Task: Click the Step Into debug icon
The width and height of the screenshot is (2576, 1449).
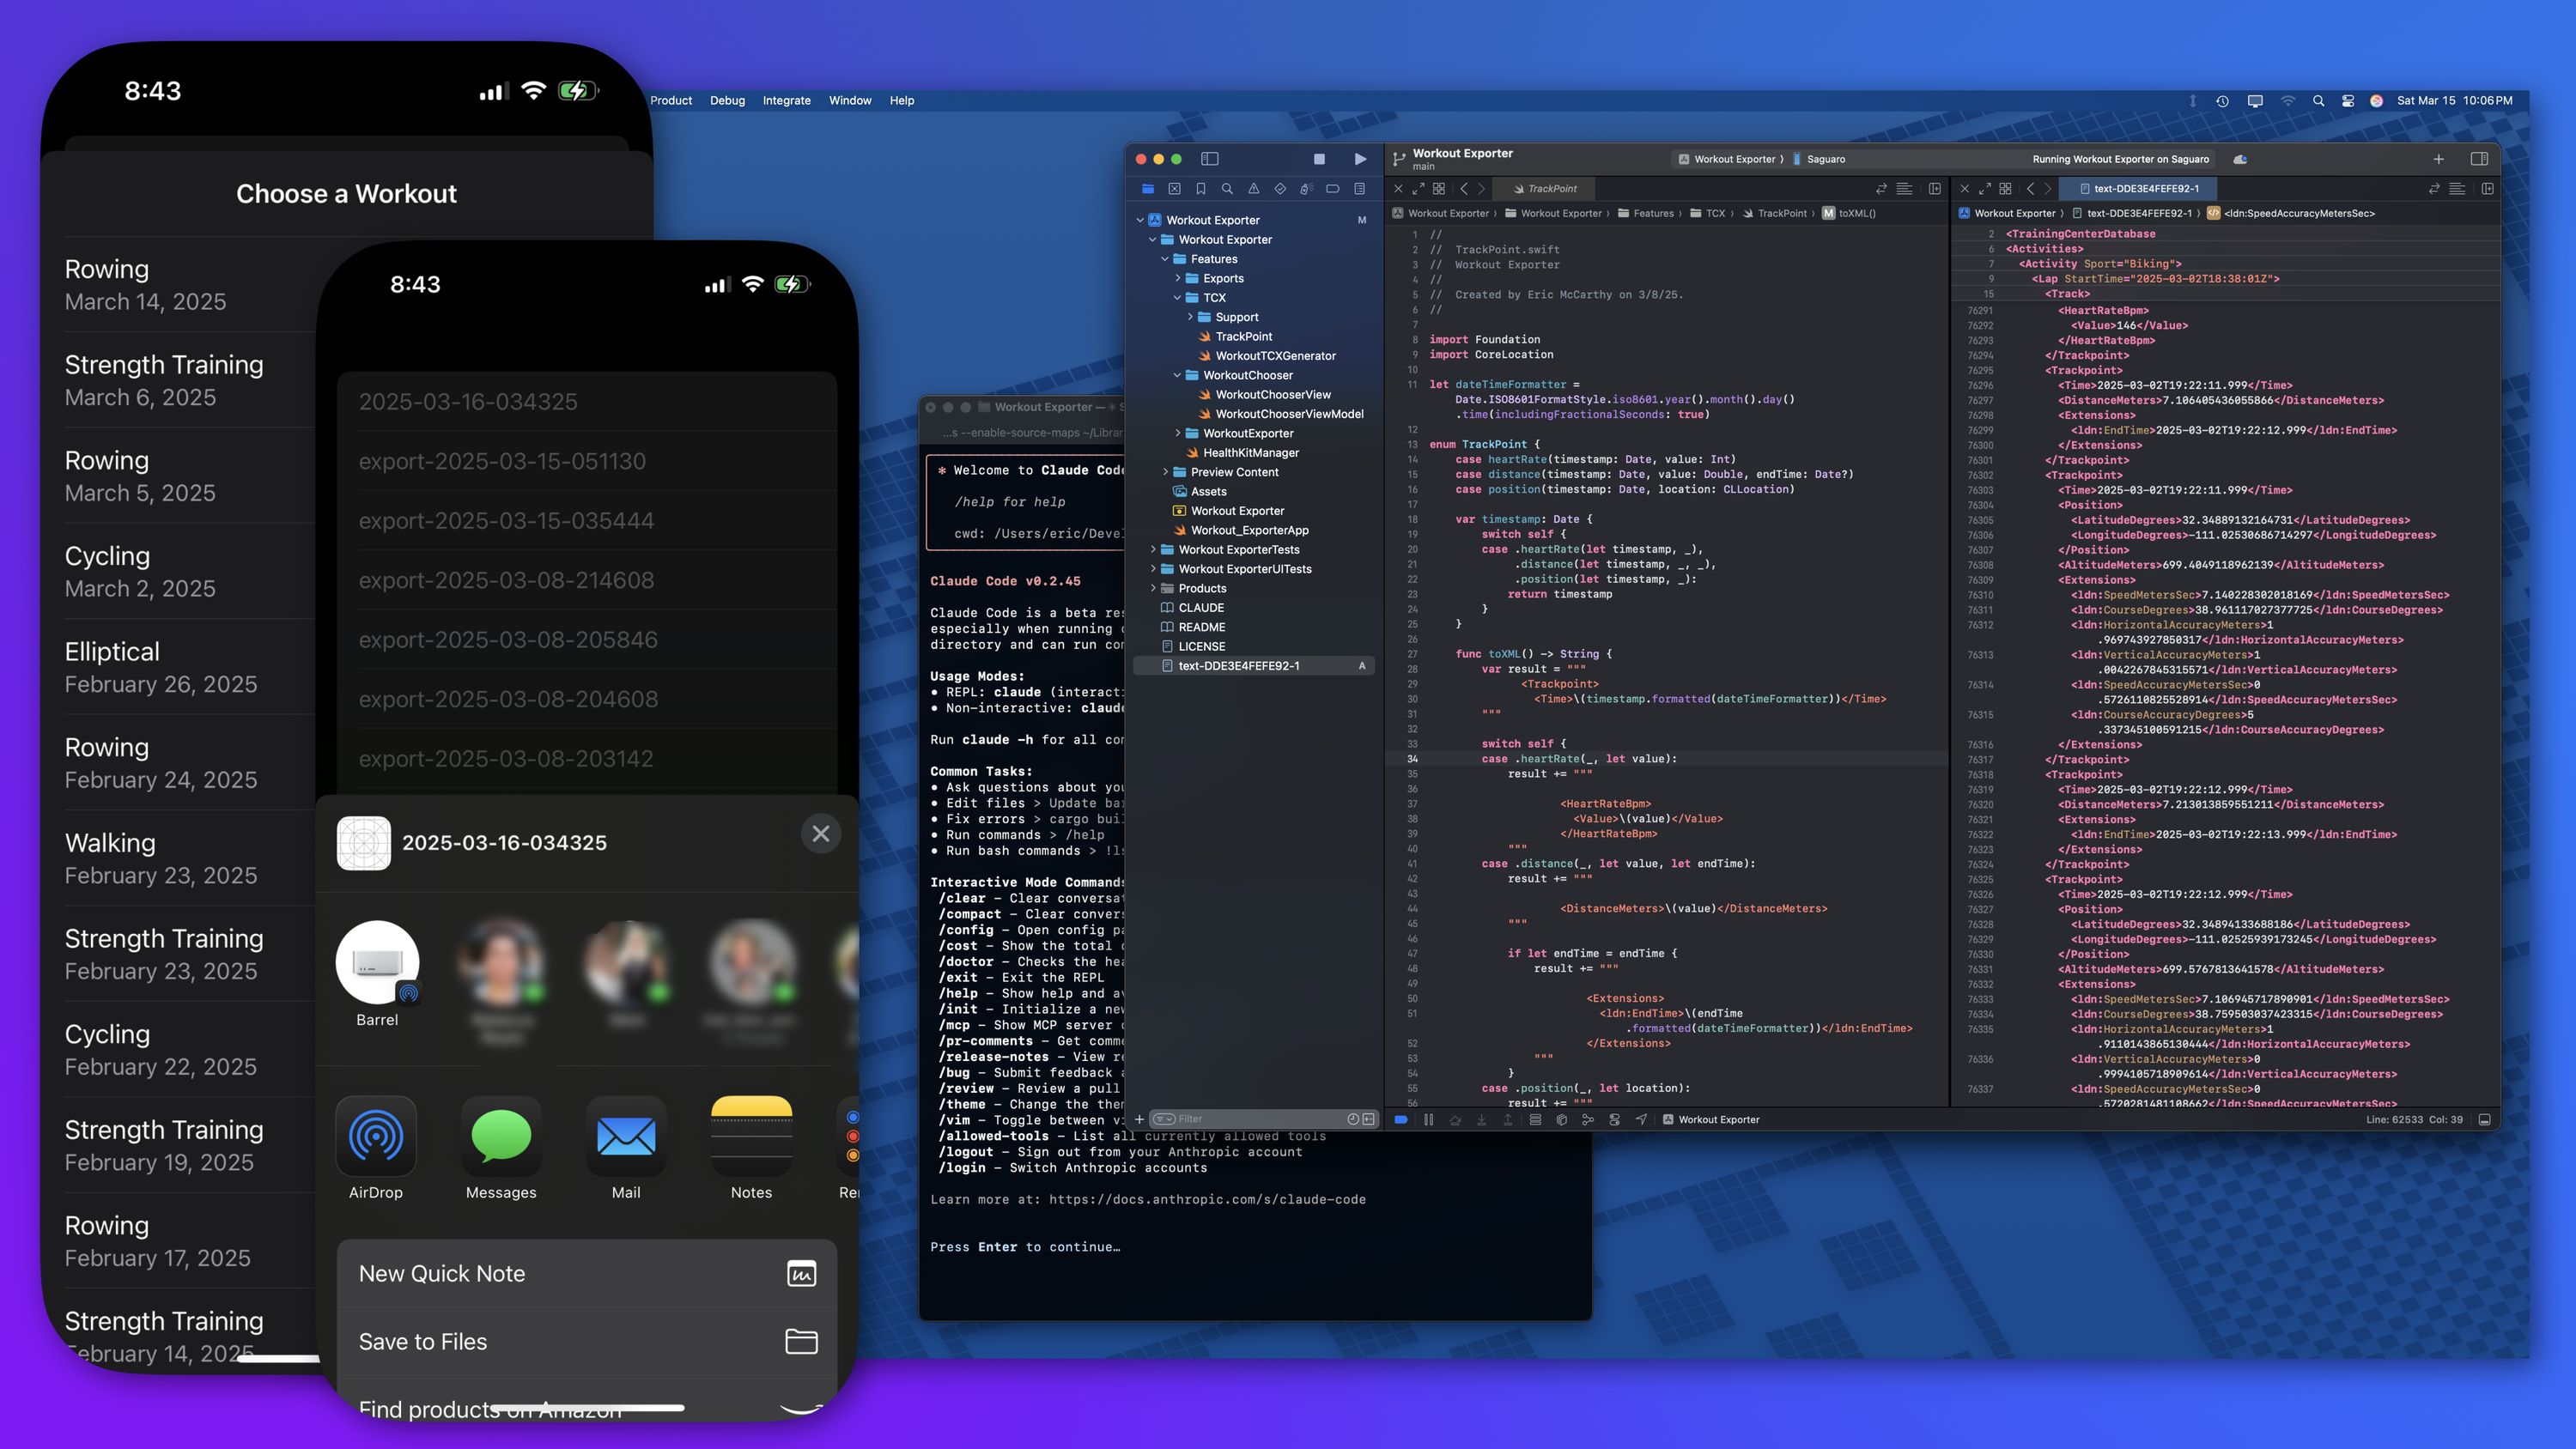Action: [1481, 1119]
